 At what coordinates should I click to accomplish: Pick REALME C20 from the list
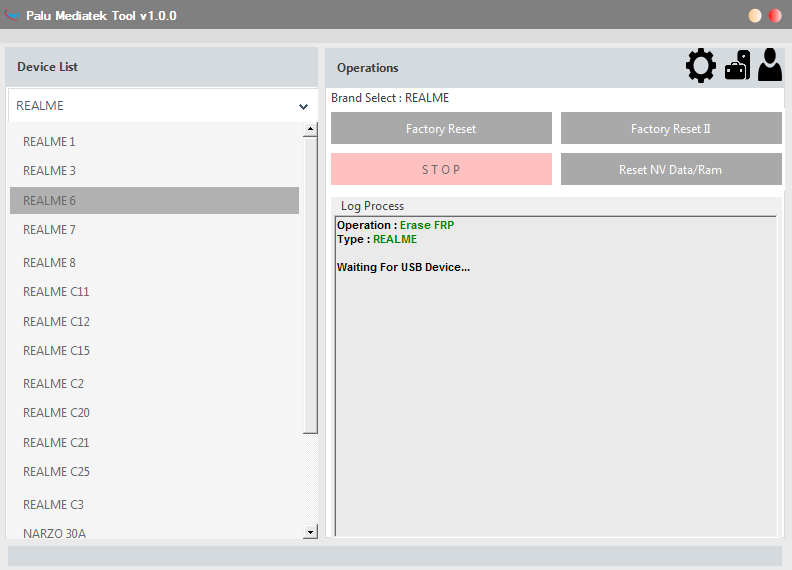(155, 413)
